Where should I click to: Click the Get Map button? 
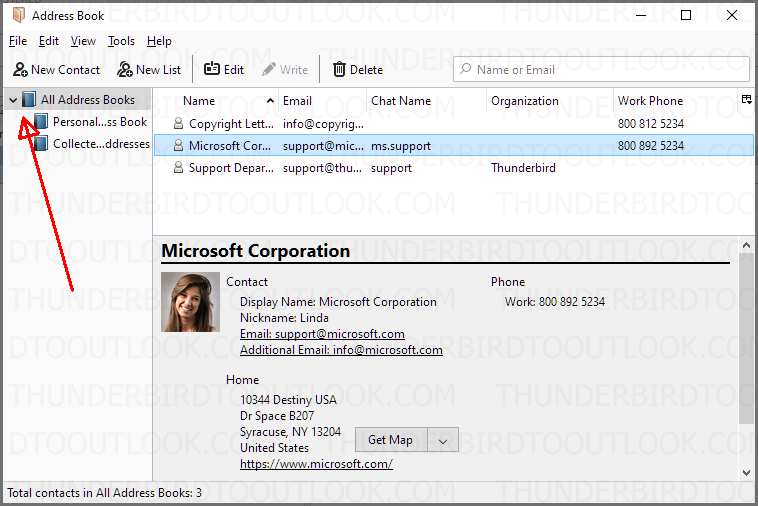tap(391, 440)
